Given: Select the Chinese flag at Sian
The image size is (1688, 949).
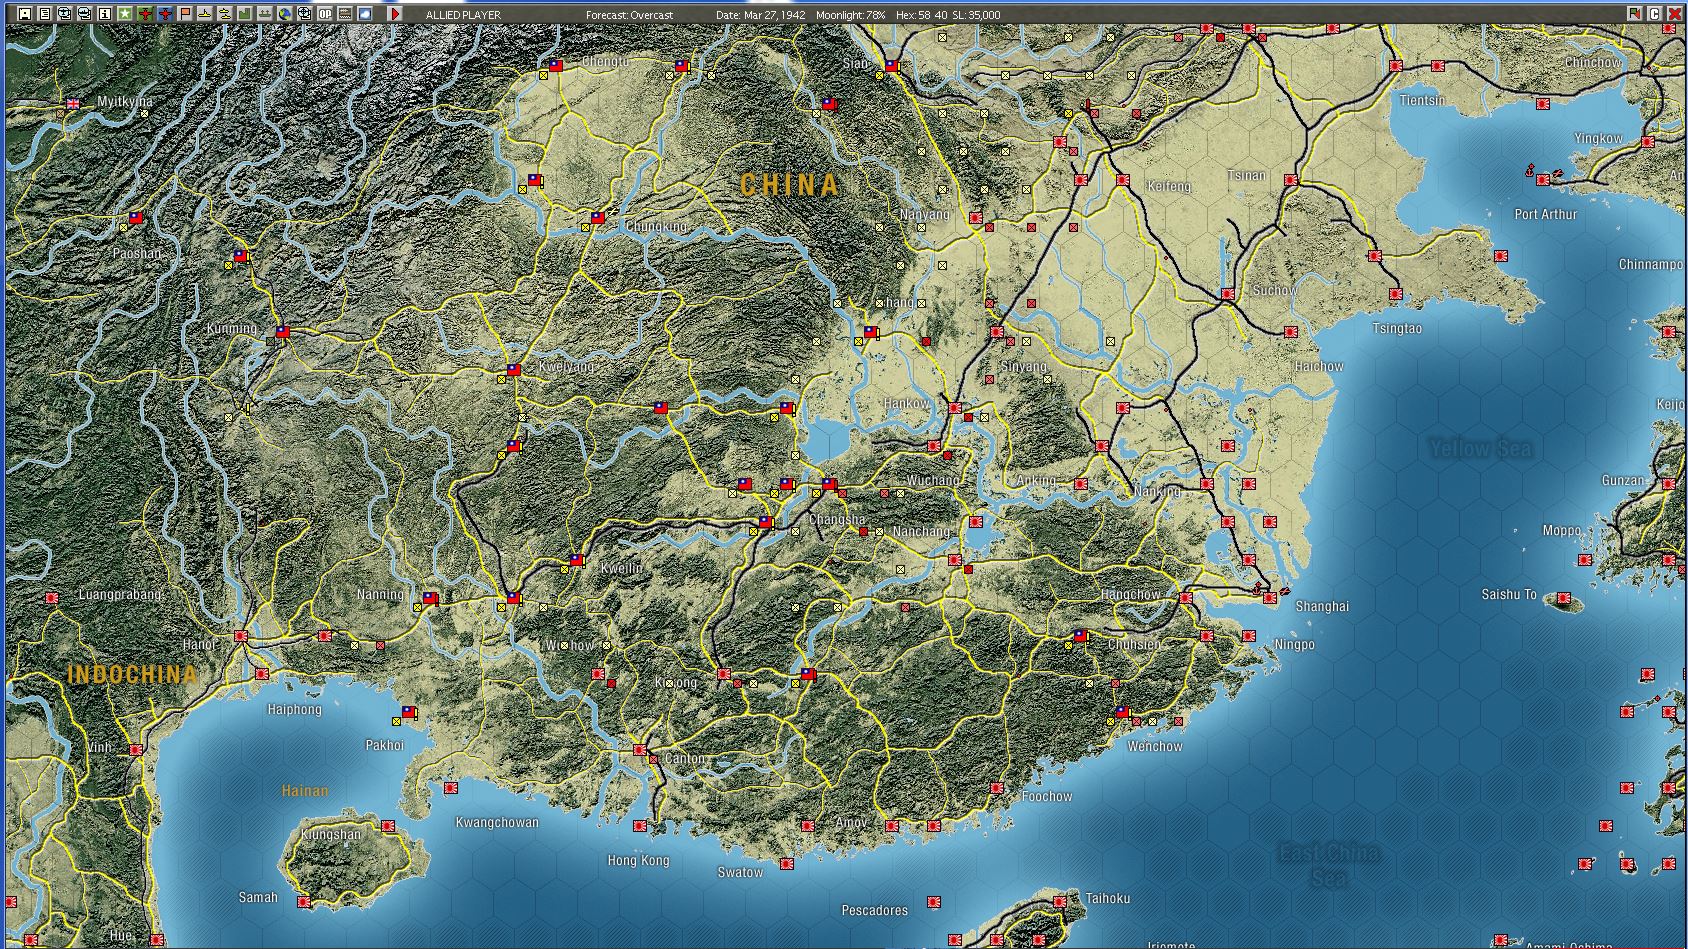Looking at the screenshot, I should coord(892,66).
